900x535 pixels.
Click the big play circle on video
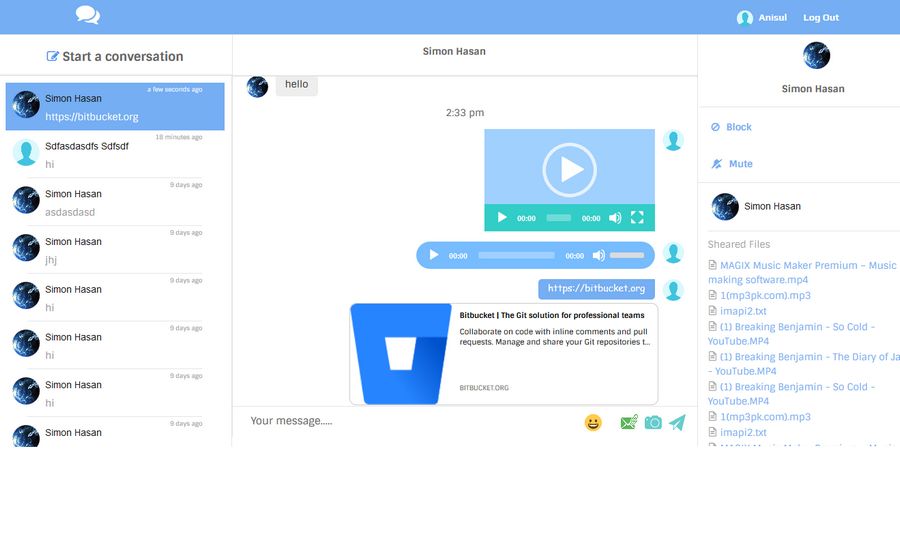coord(569,170)
